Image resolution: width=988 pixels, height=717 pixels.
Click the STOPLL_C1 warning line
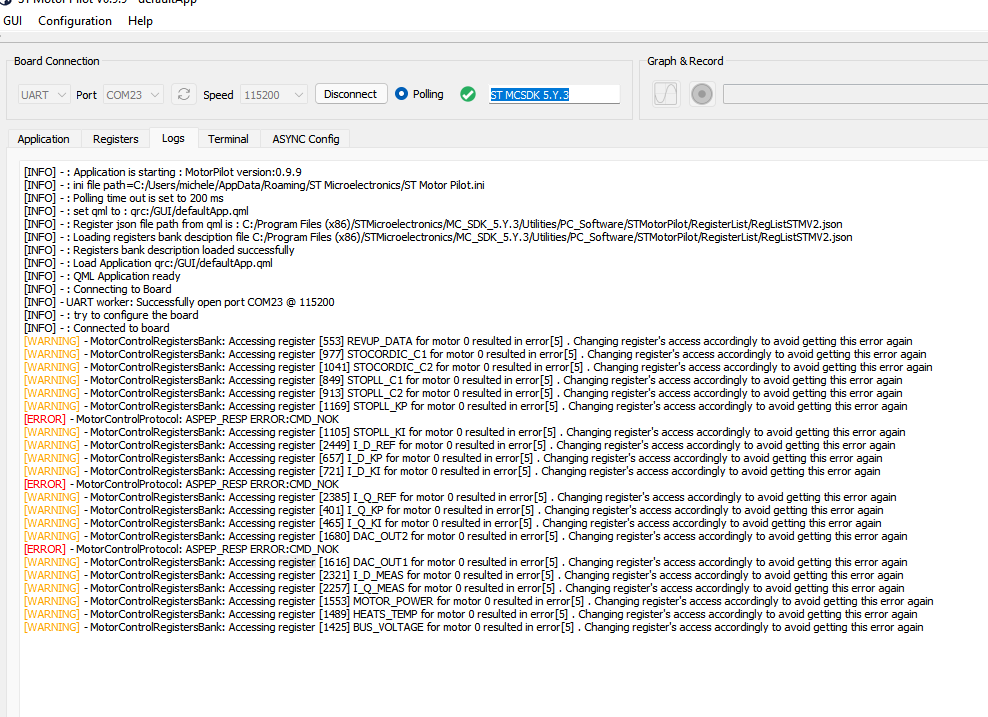click(x=463, y=380)
